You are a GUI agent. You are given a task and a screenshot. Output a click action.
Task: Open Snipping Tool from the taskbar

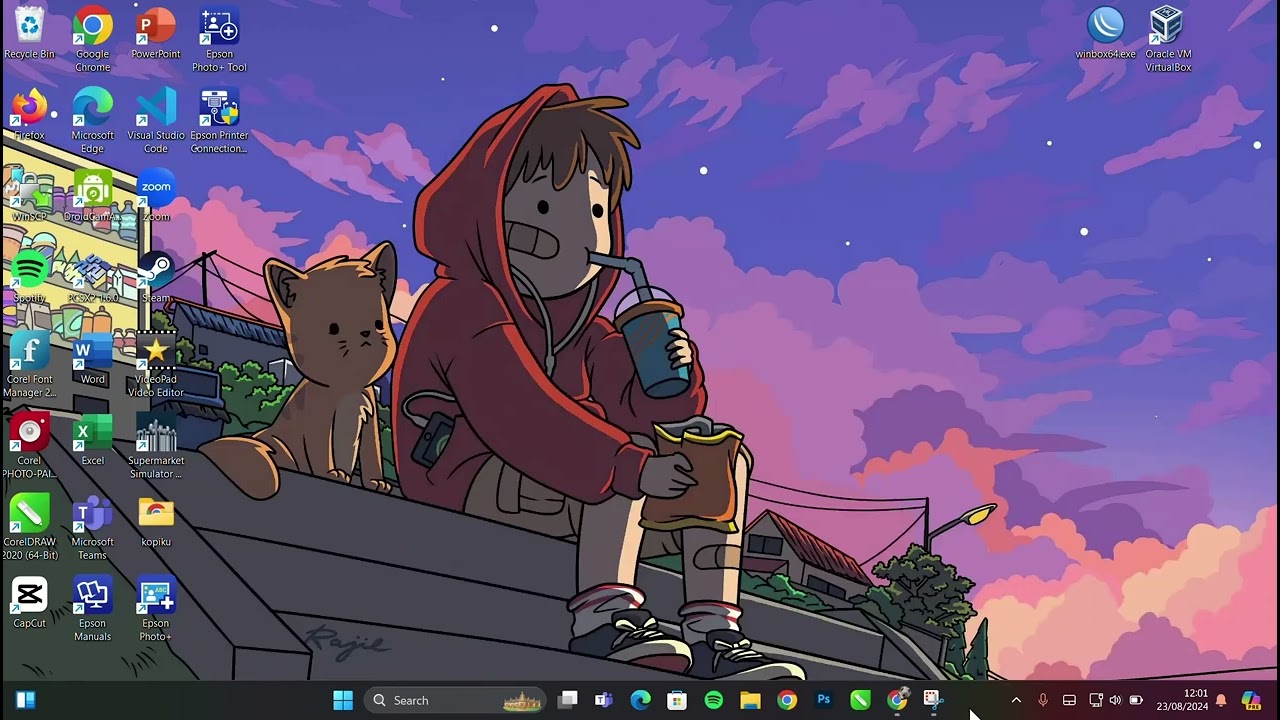[x=933, y=700]
